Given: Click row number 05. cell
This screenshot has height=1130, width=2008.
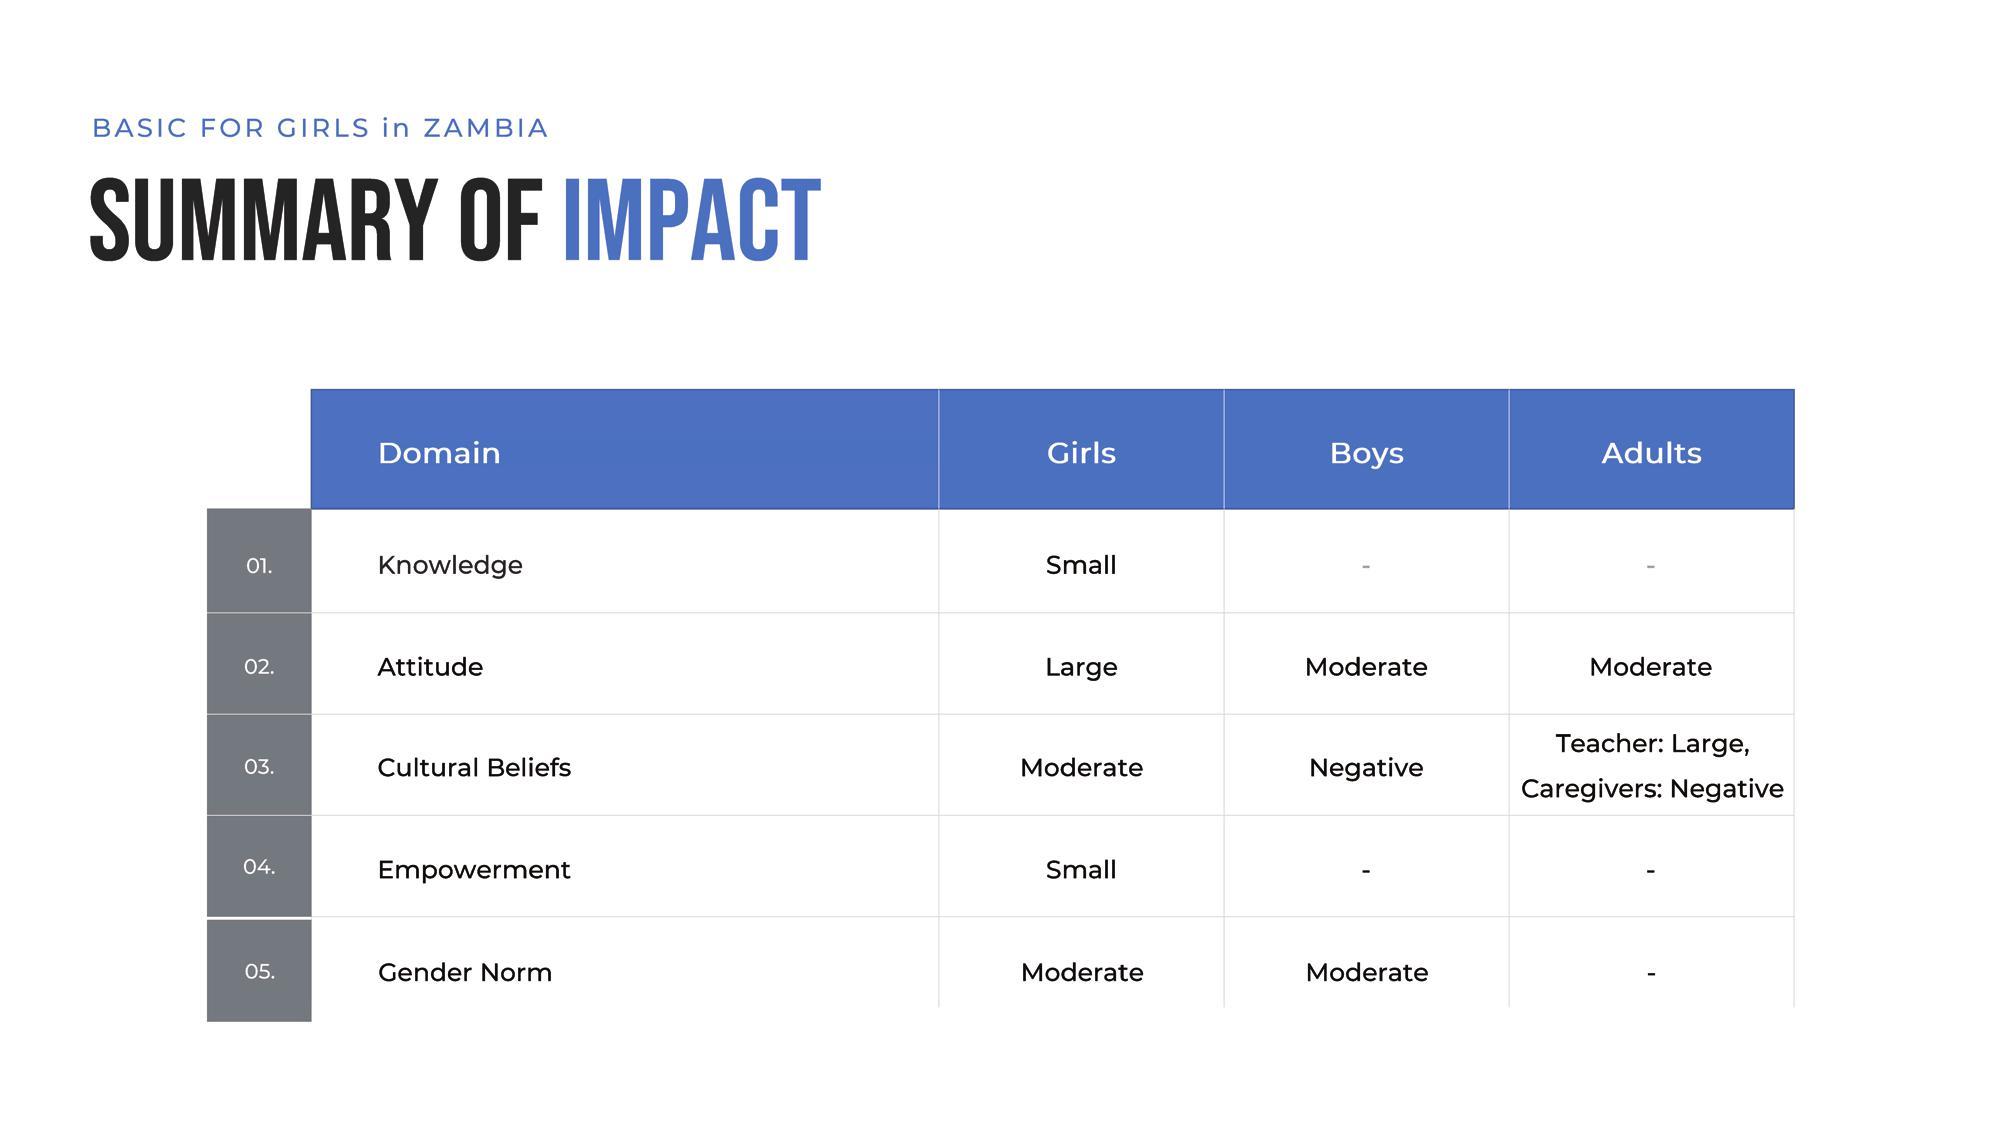Looking at the screenshot, I should click(x=259, y=970).
